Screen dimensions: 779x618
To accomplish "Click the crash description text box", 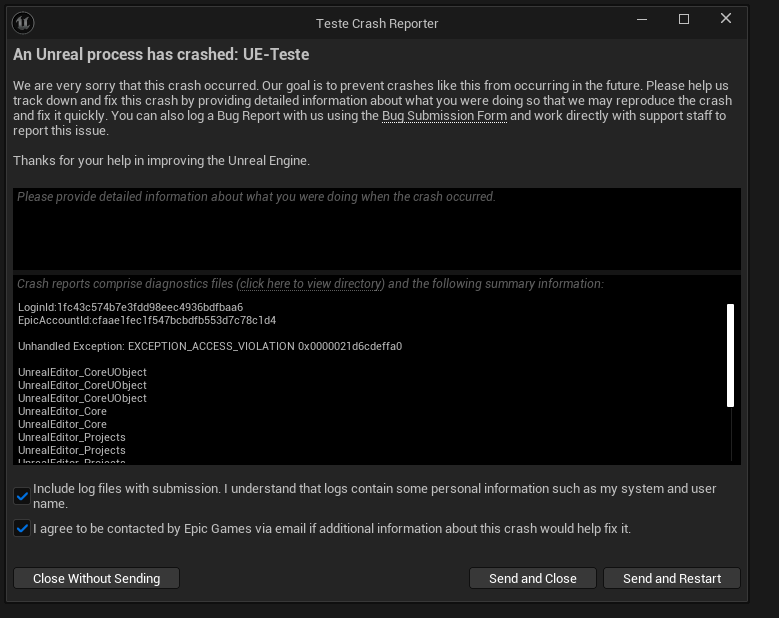I will pyautogui.click(x=377, y=229).
